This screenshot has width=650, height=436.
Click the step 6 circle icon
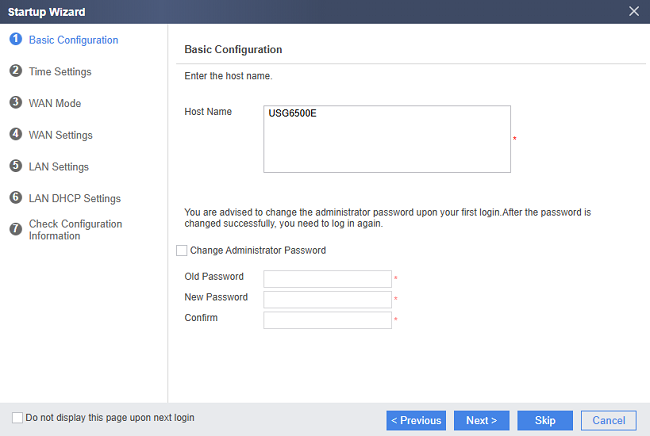coord(16,197)
